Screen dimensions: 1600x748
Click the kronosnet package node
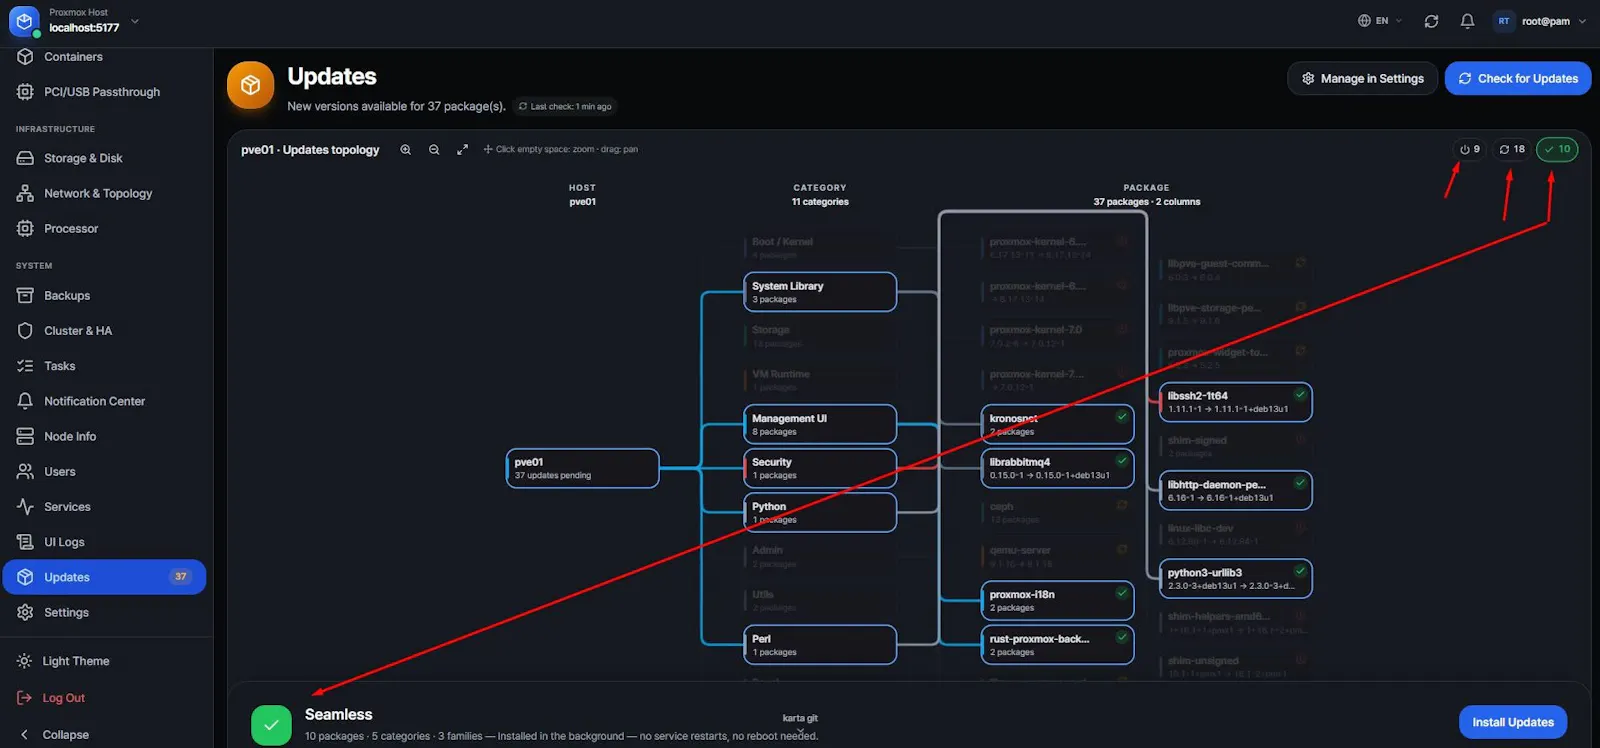tap(1058, 424)
